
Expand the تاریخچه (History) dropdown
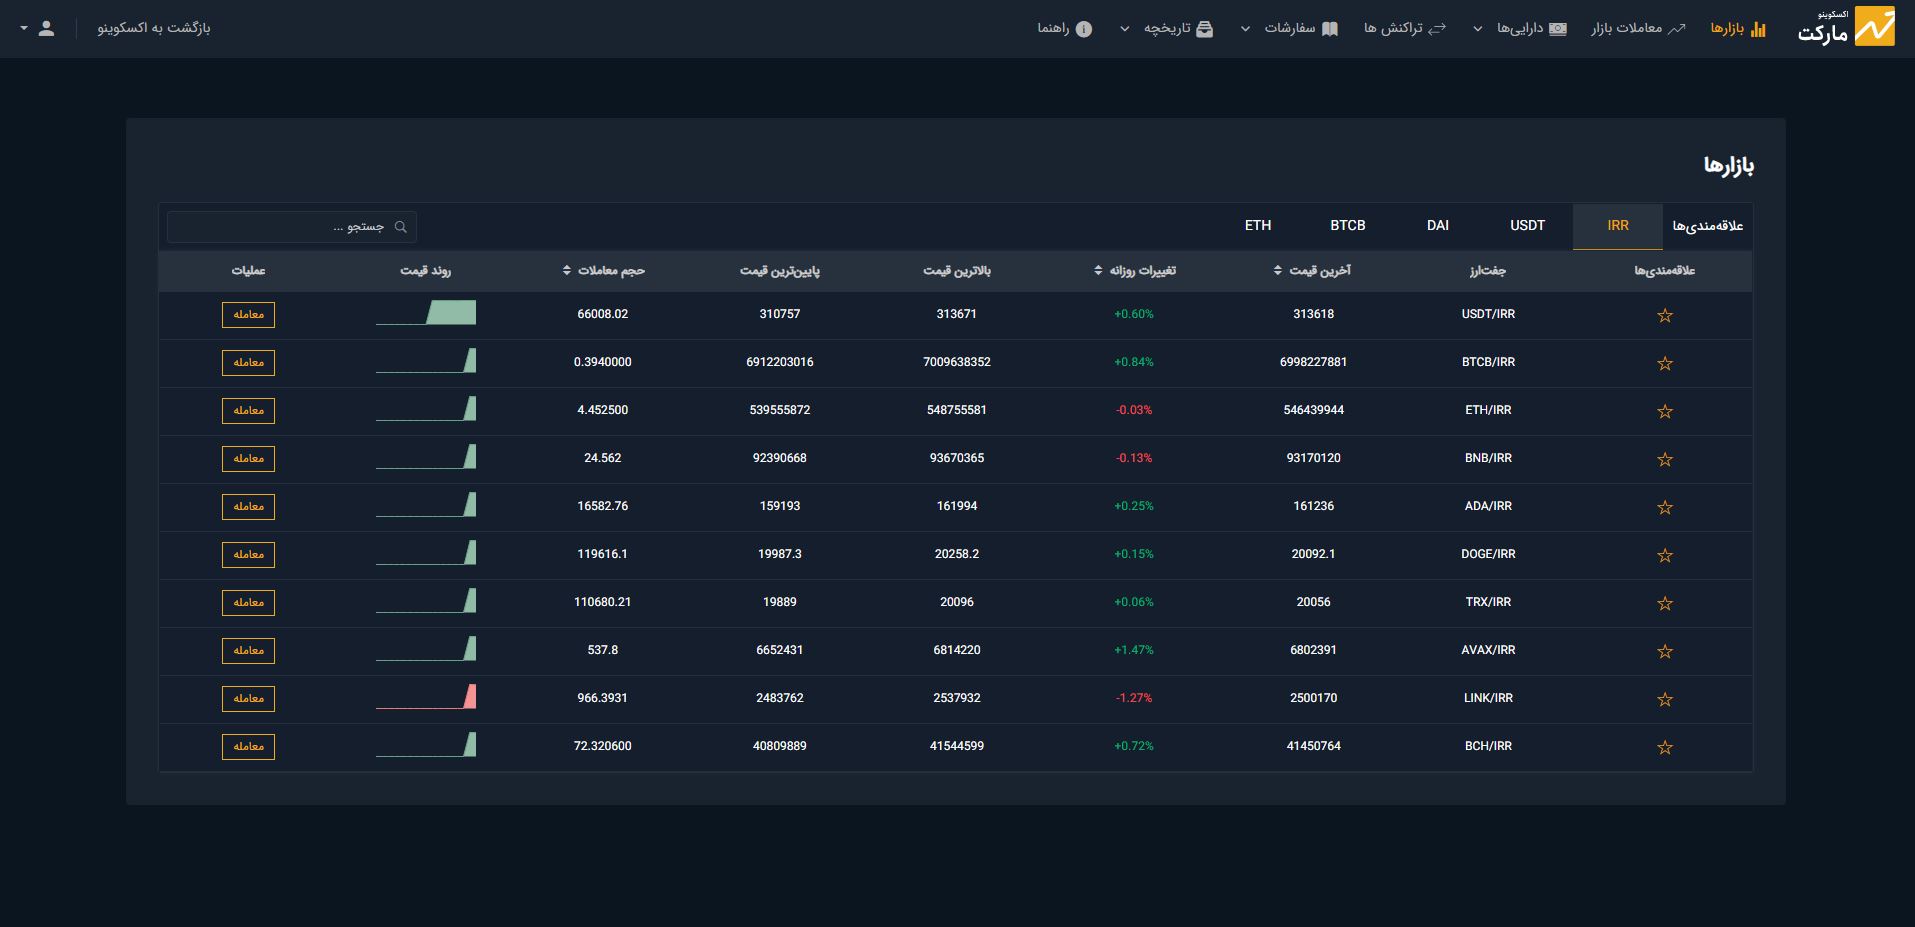tap(1166, 28)
